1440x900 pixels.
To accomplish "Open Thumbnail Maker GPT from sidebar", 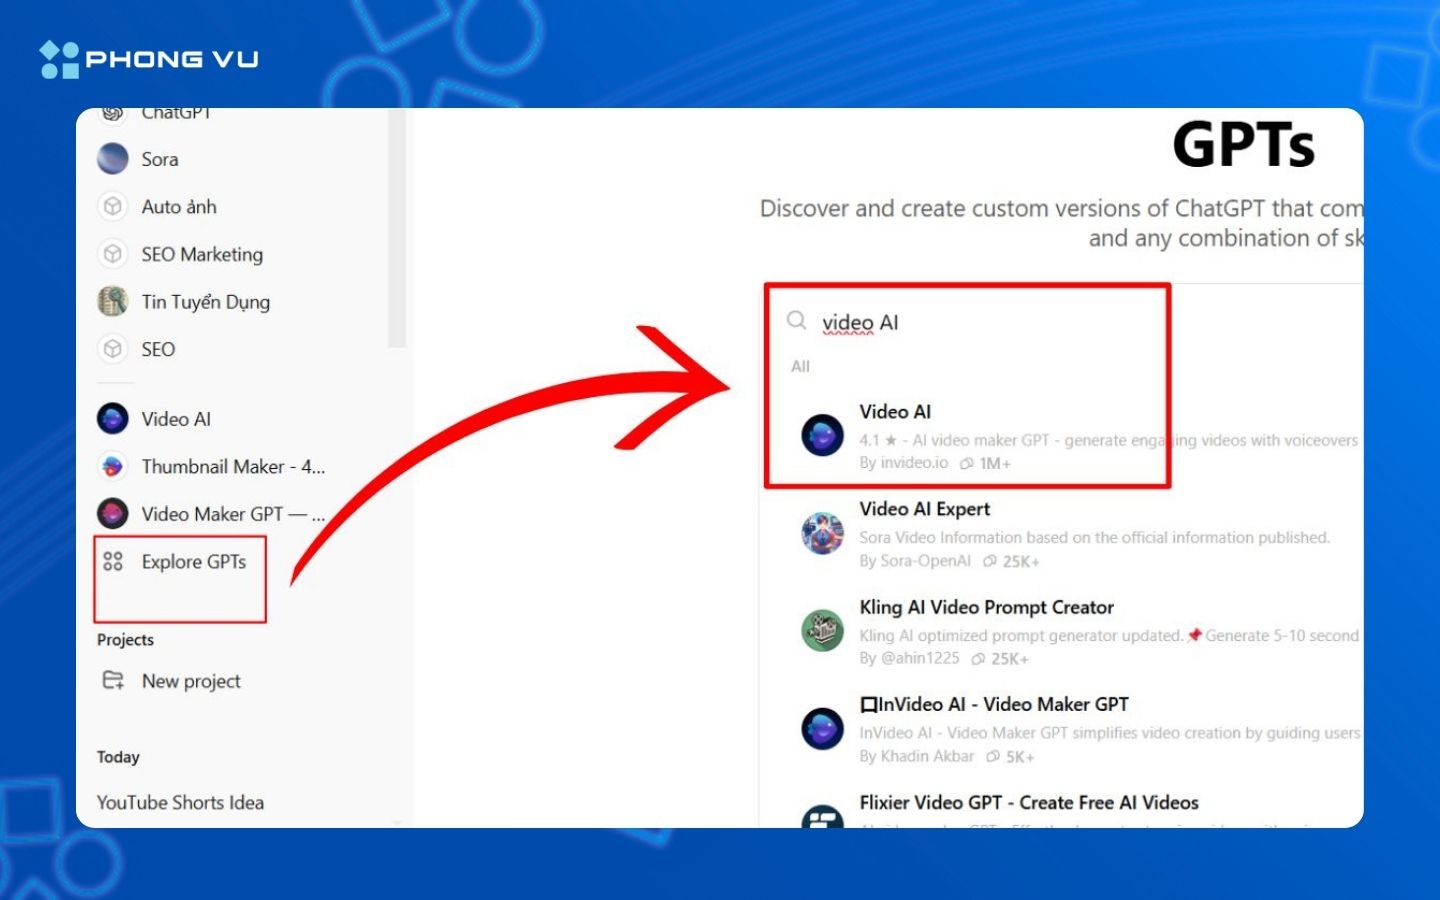I will [232, 467].
